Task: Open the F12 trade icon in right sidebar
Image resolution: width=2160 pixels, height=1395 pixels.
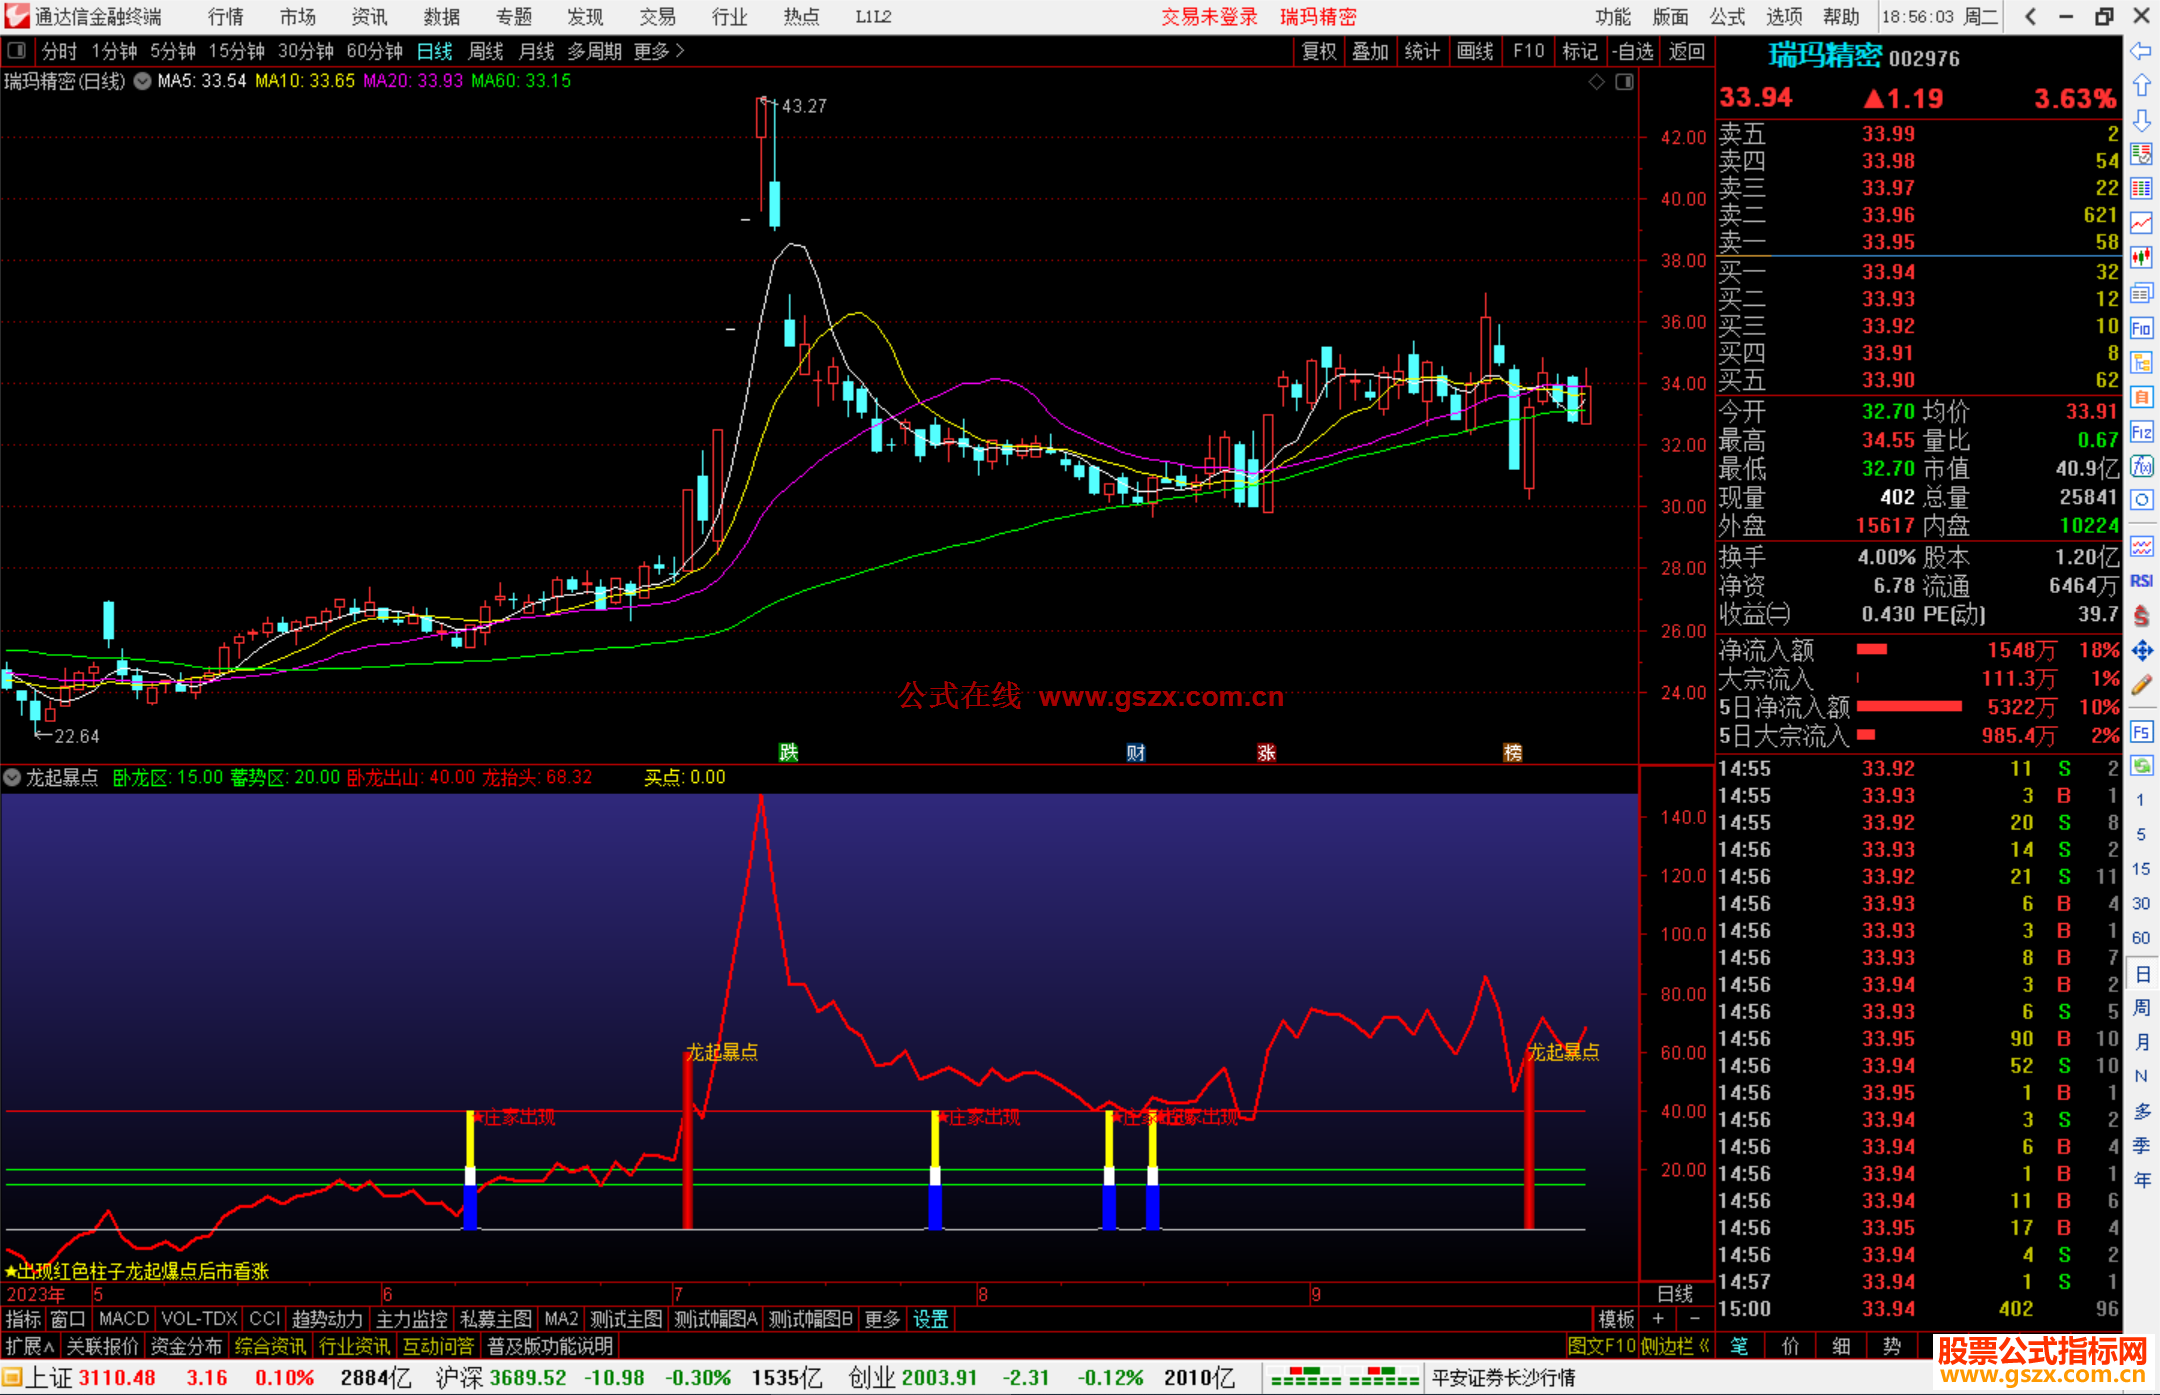Action: [2141, 432]
